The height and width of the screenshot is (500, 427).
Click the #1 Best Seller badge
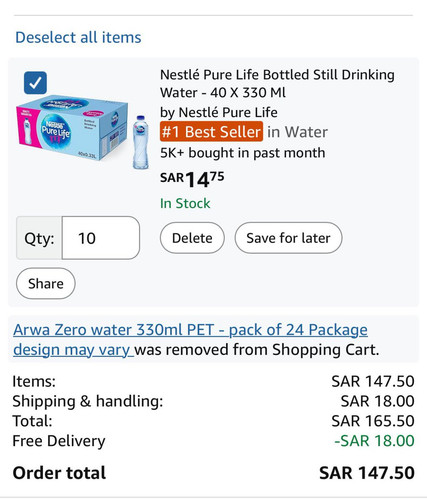point(211,132)
